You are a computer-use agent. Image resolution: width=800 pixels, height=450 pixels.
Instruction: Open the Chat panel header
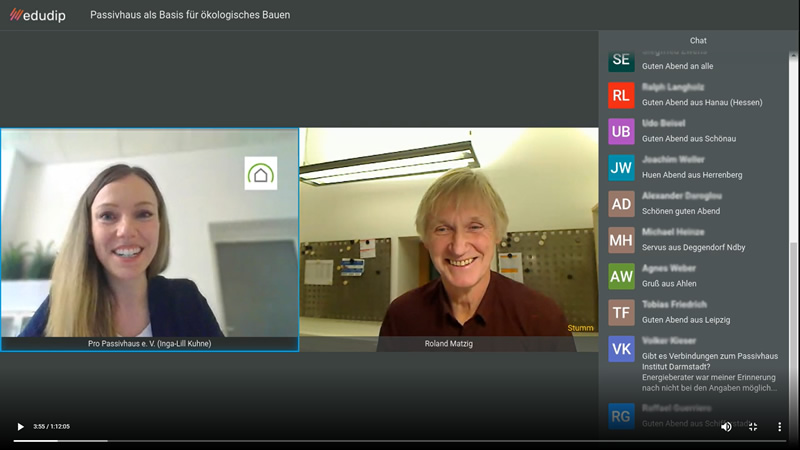coord(698,40)
